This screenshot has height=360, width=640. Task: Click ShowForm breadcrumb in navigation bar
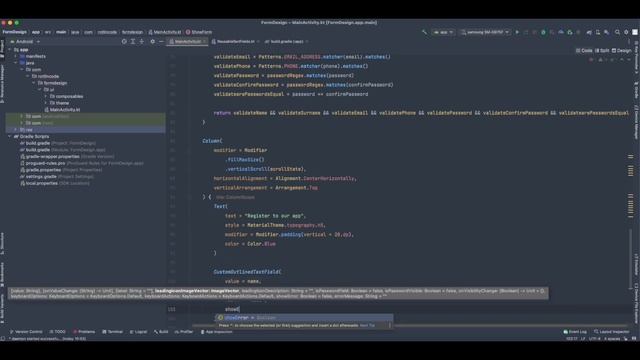click(199, 32)
